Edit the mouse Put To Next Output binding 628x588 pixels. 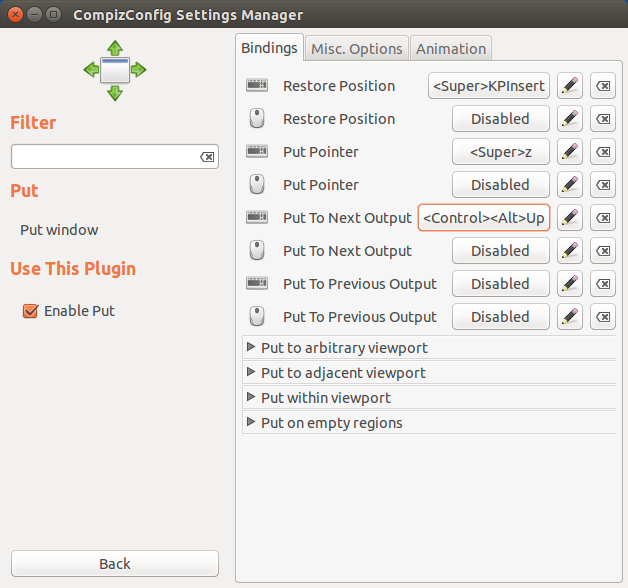(x=570, y=251)
